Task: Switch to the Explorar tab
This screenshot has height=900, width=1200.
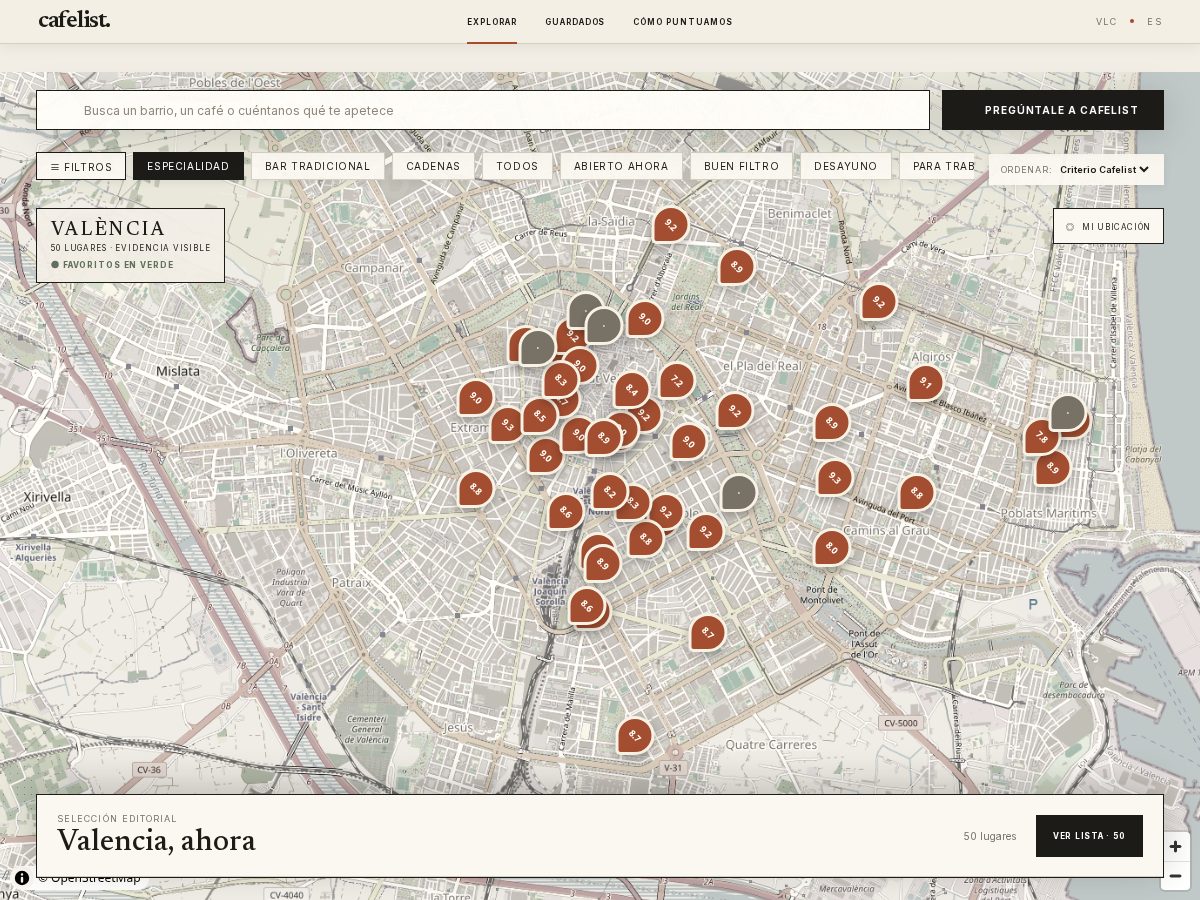Action: pyautogui.click(x=492, y=22)
